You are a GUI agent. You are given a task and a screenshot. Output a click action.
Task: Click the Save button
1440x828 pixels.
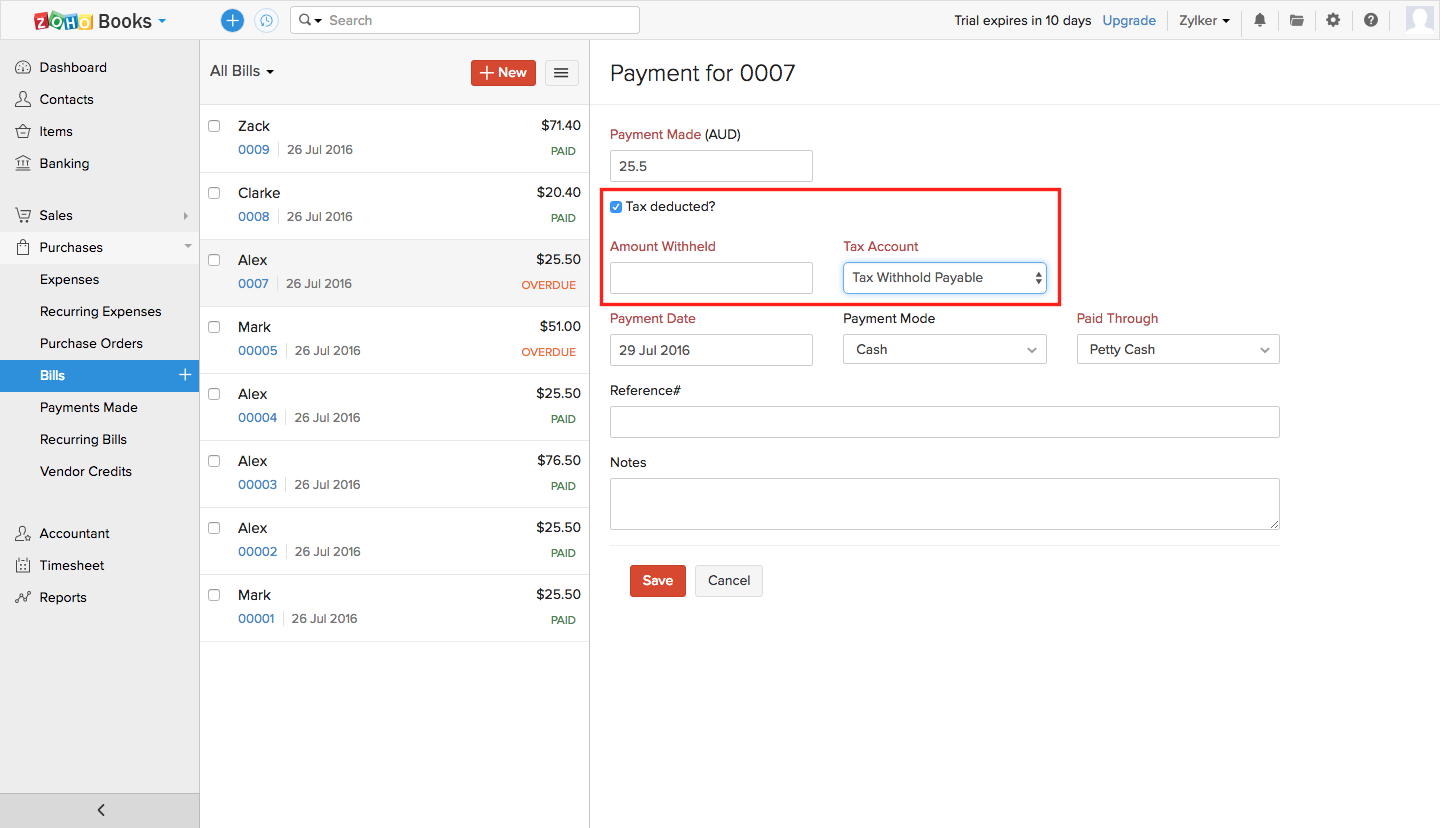[657, 580]
